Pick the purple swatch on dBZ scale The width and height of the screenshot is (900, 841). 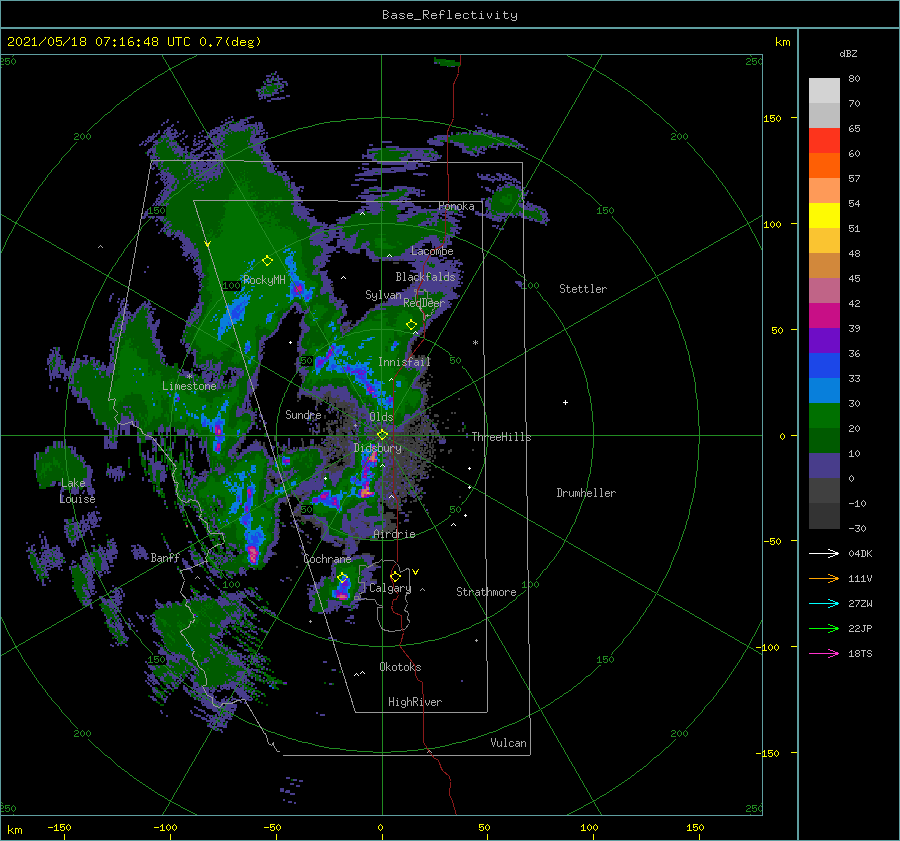click(x=824, y=341)
